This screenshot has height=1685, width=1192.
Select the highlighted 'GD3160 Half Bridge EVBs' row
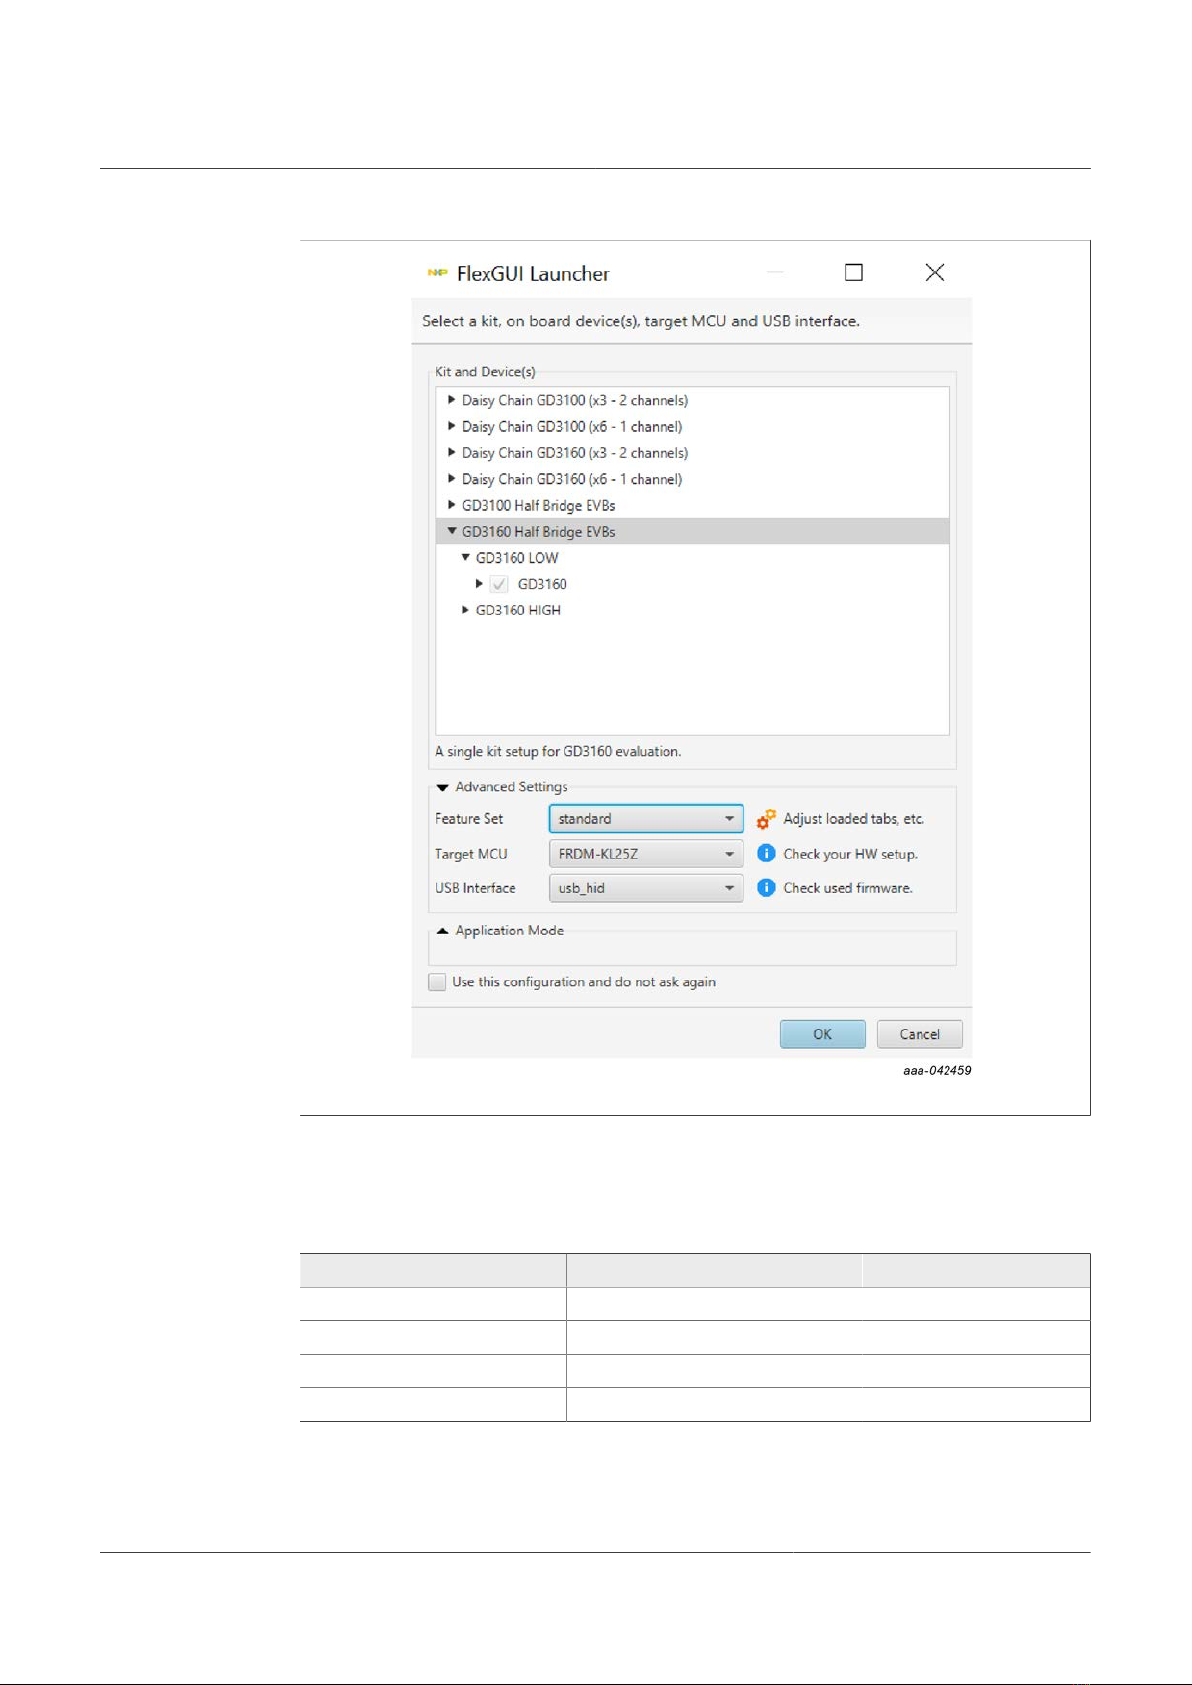[693, 531]
